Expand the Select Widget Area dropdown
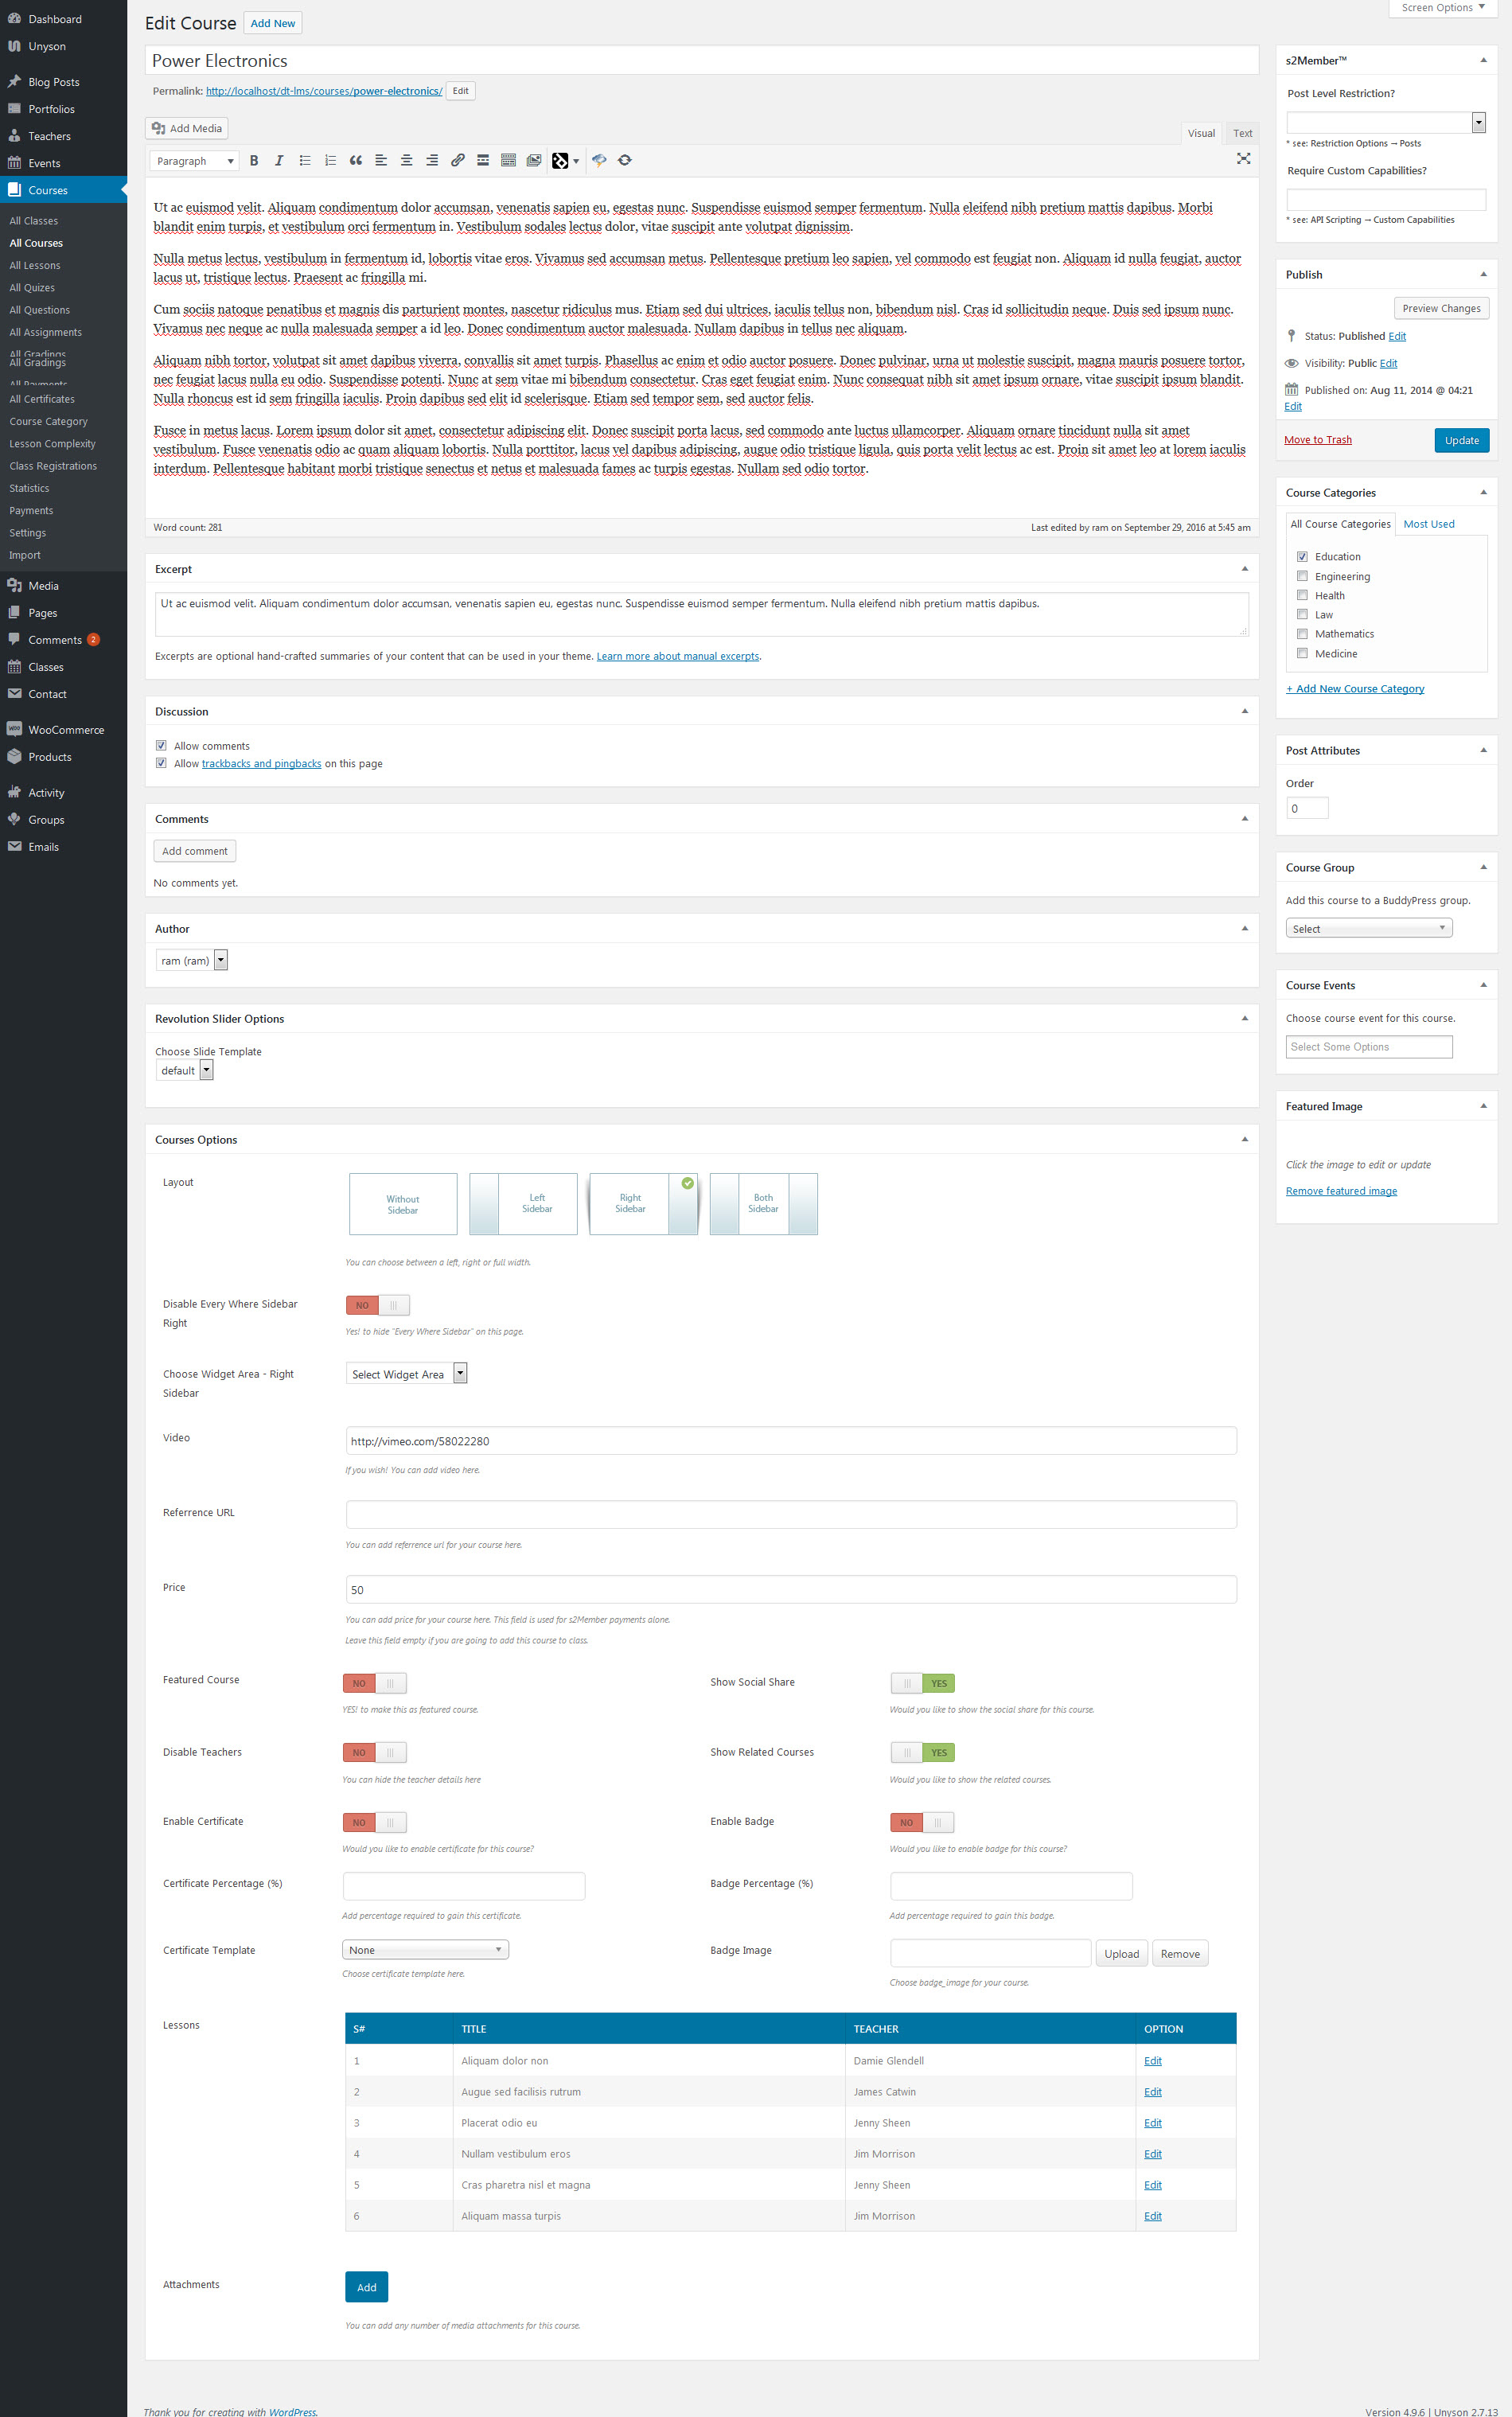1512x2417 pixels. coord(406,1374)
